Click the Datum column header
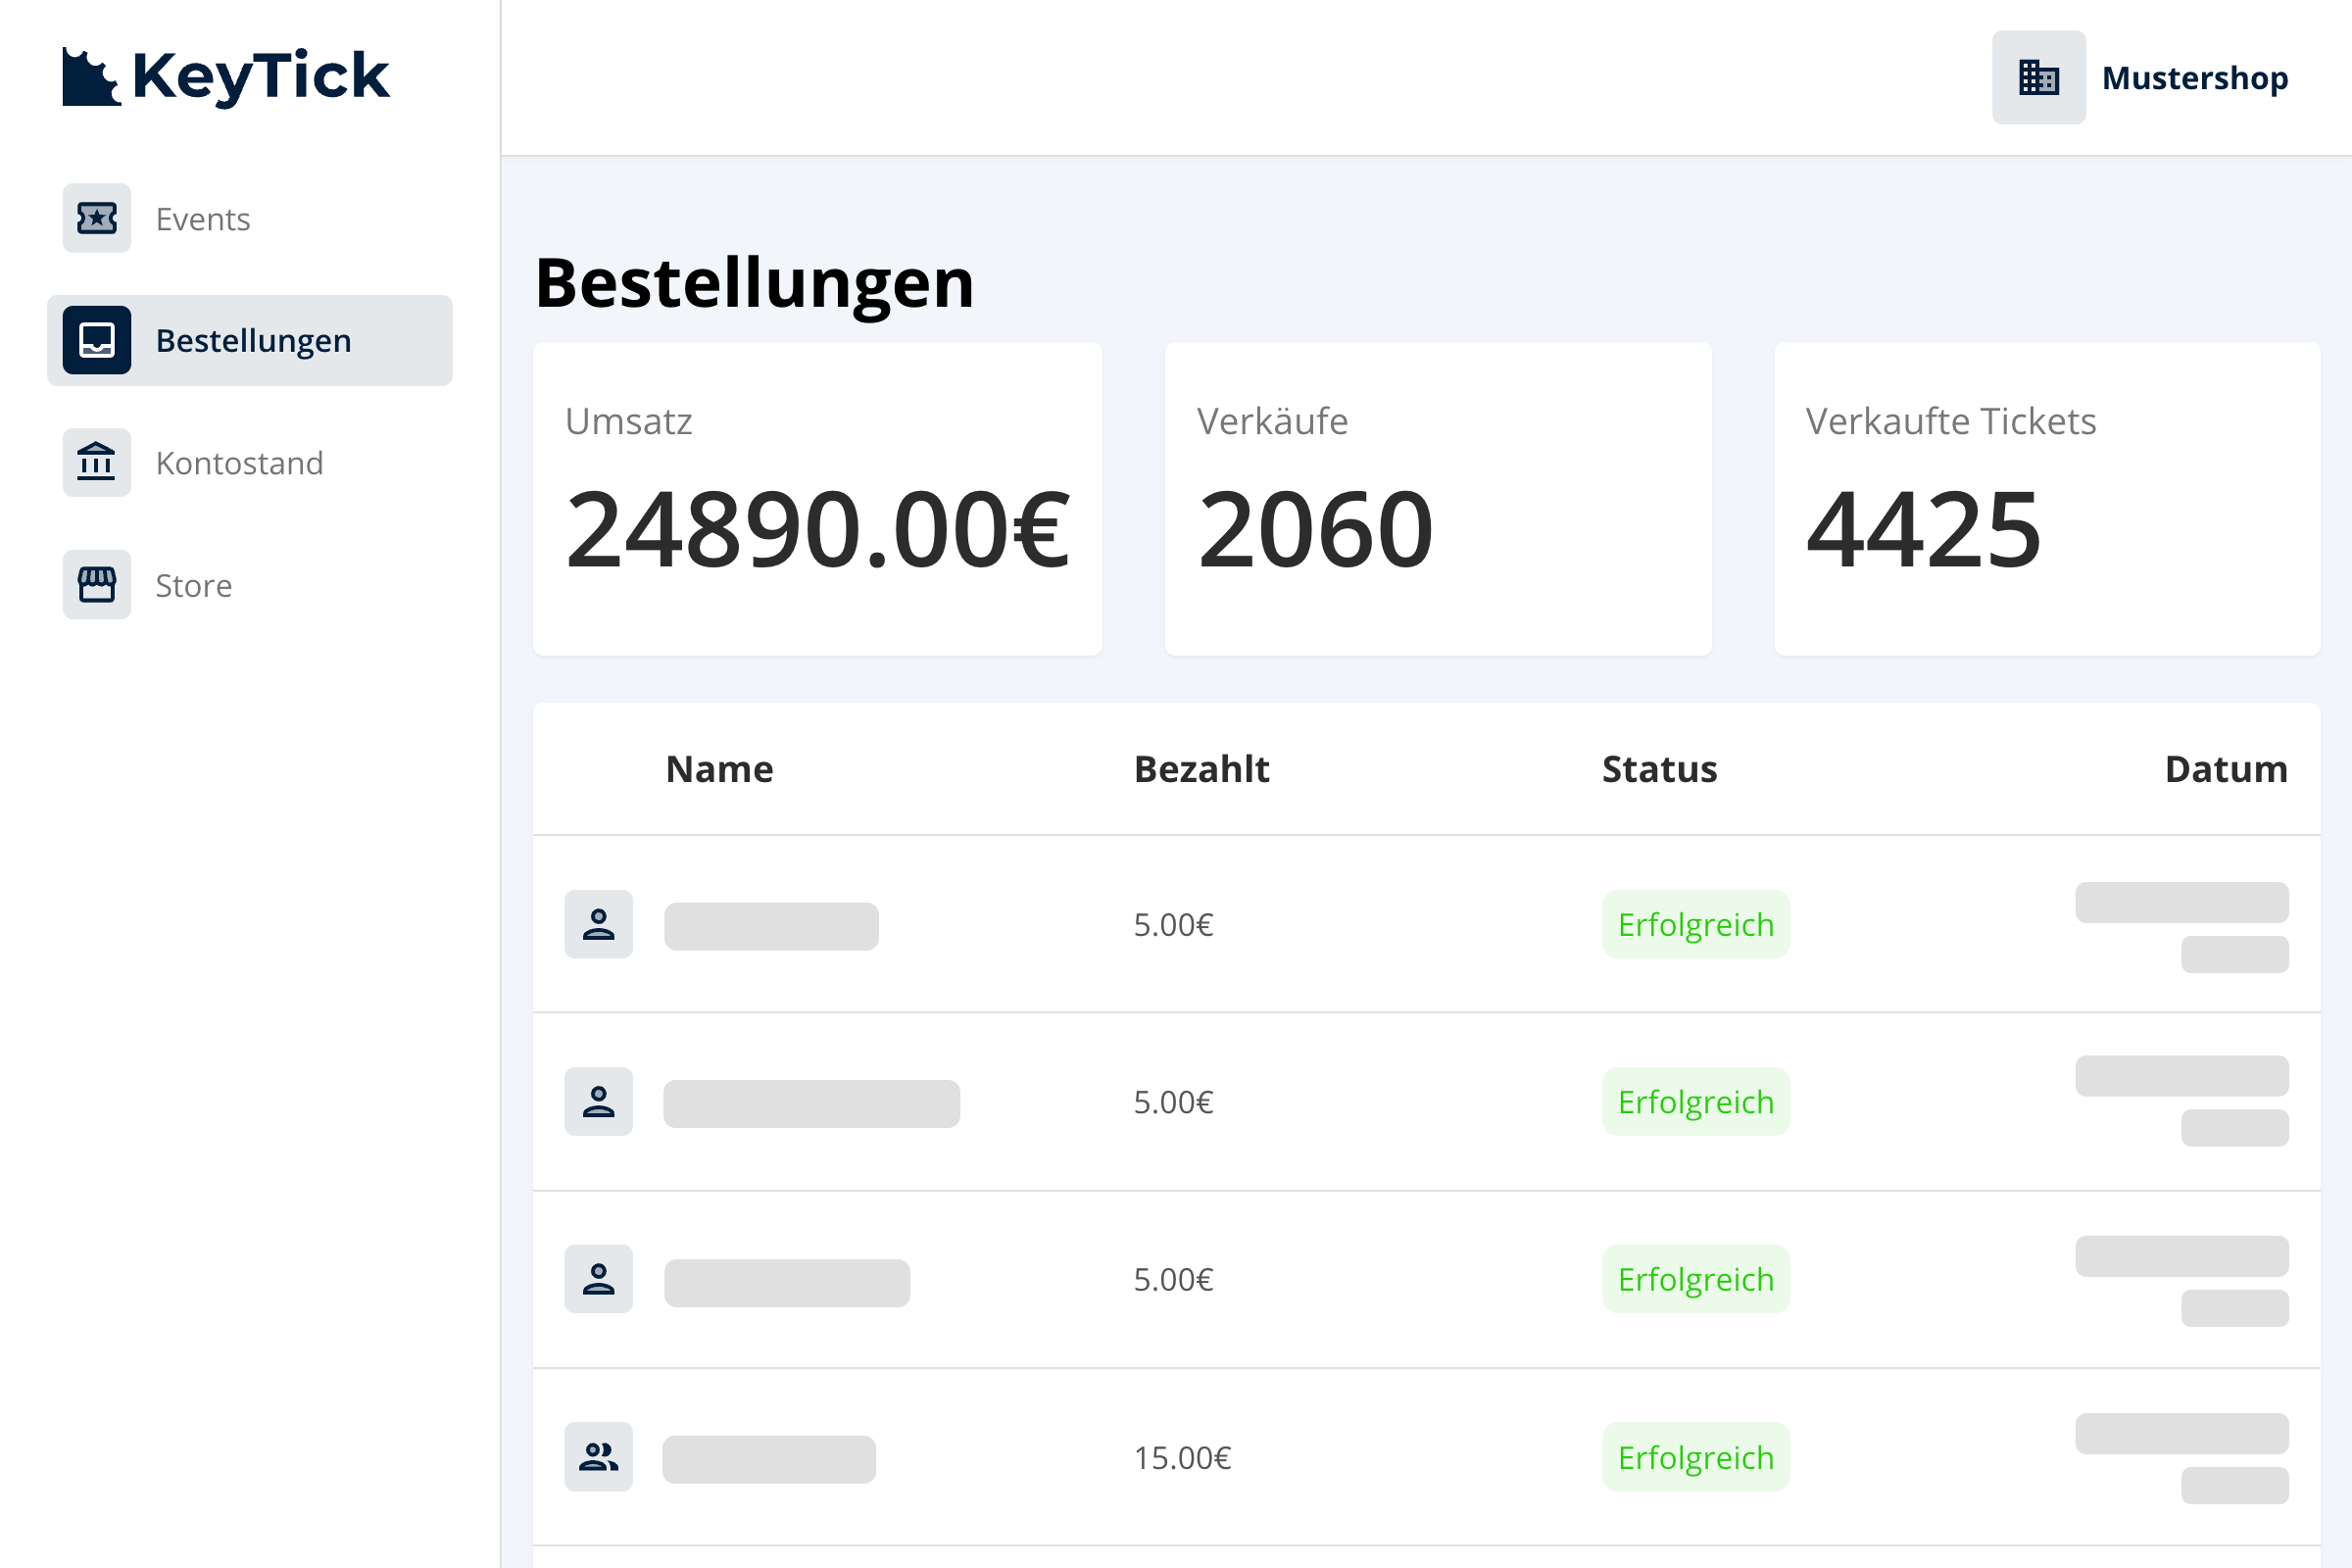 2225,769
